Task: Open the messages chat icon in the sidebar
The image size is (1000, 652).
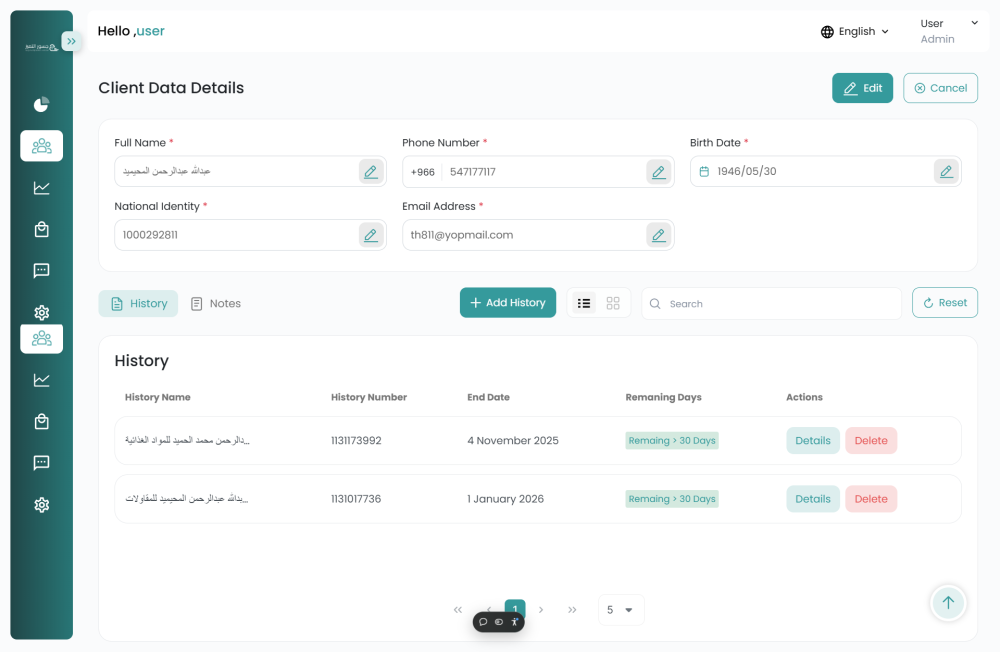Action: (41, 270)
